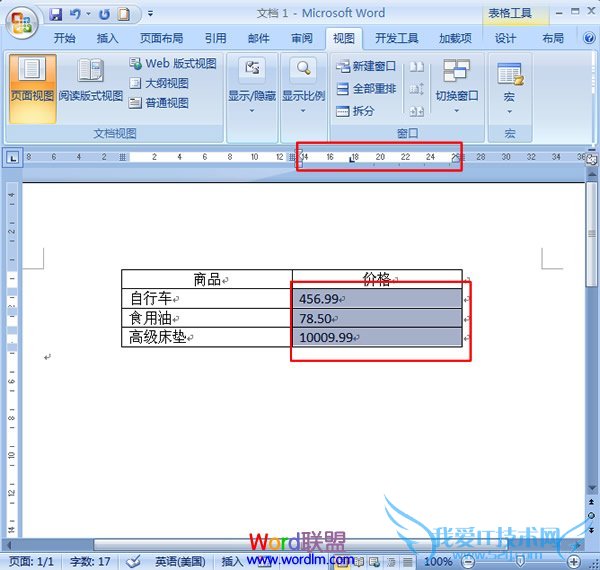Click next page double-arrow button

[x=592, y=530]
